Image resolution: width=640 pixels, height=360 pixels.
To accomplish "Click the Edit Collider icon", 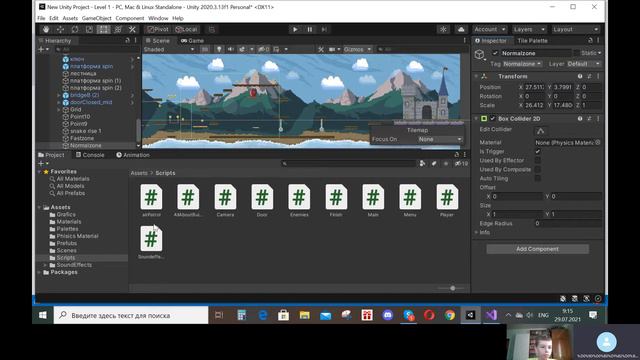I will tap(540, 131).
